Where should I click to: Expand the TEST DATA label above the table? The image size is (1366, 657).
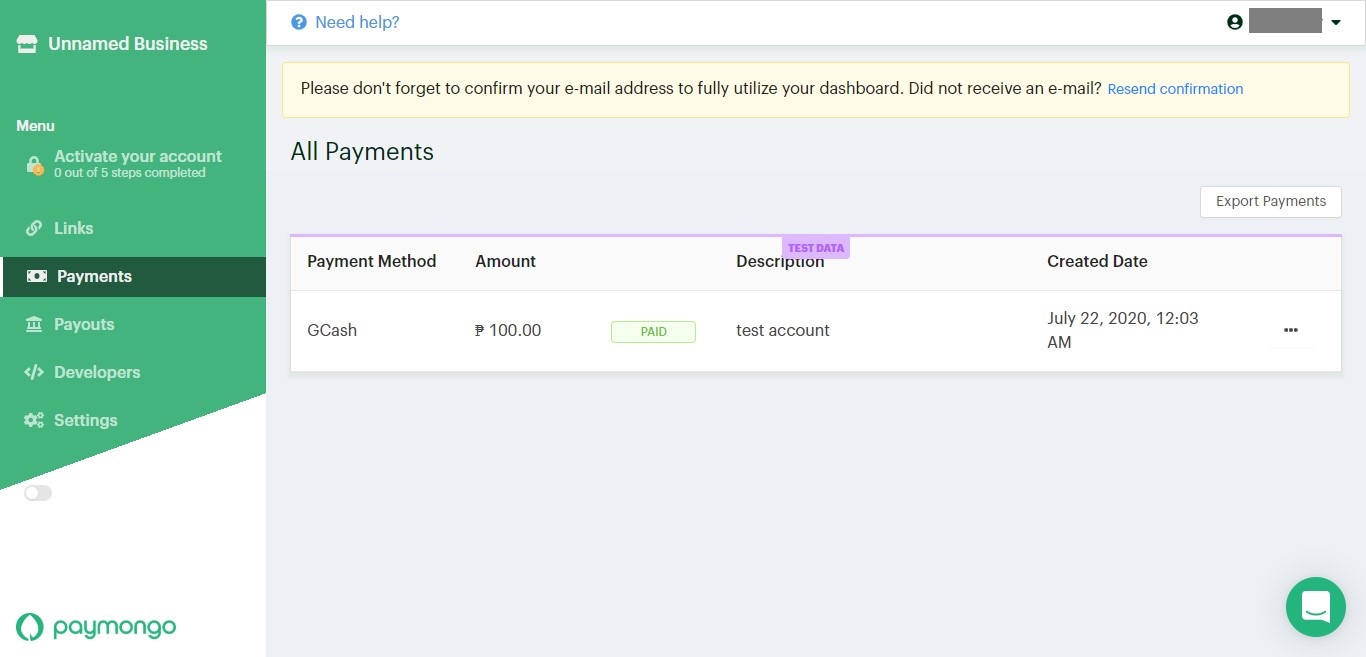[x=816, y=247]
